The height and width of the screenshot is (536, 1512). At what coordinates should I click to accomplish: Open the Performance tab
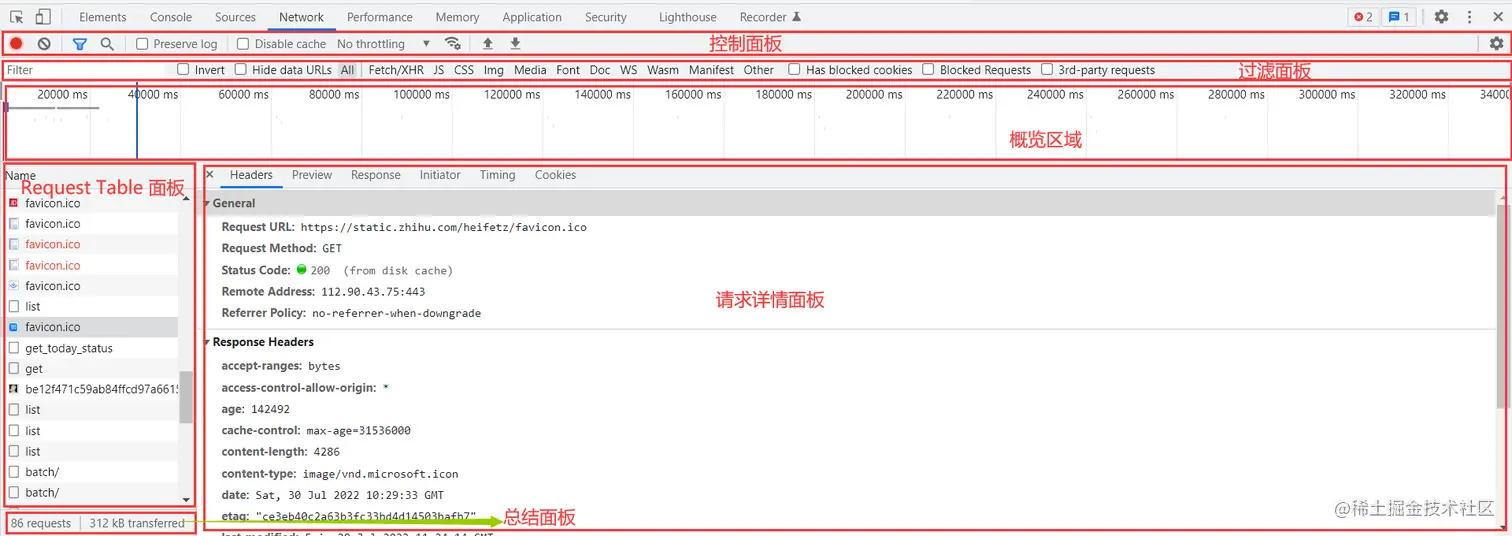point(380,17)
